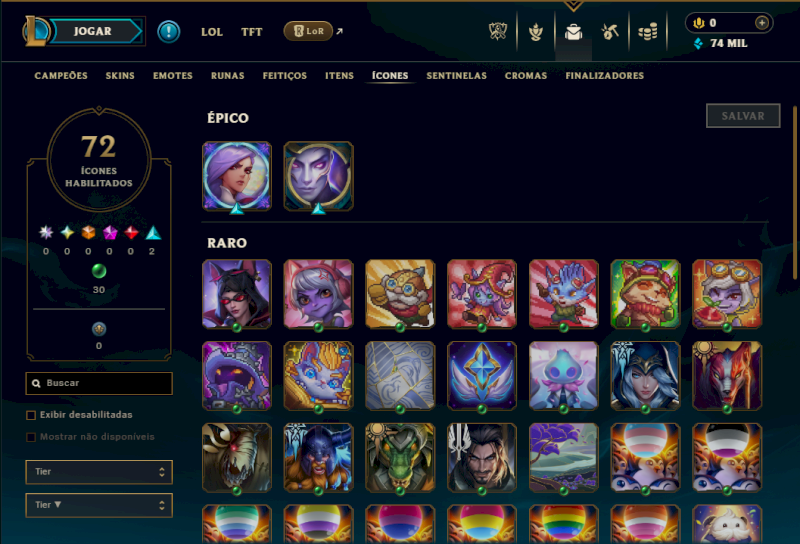Expand the Tier ▼ sort dropdown
Screen dimensions: 800x544
point(99,505)
